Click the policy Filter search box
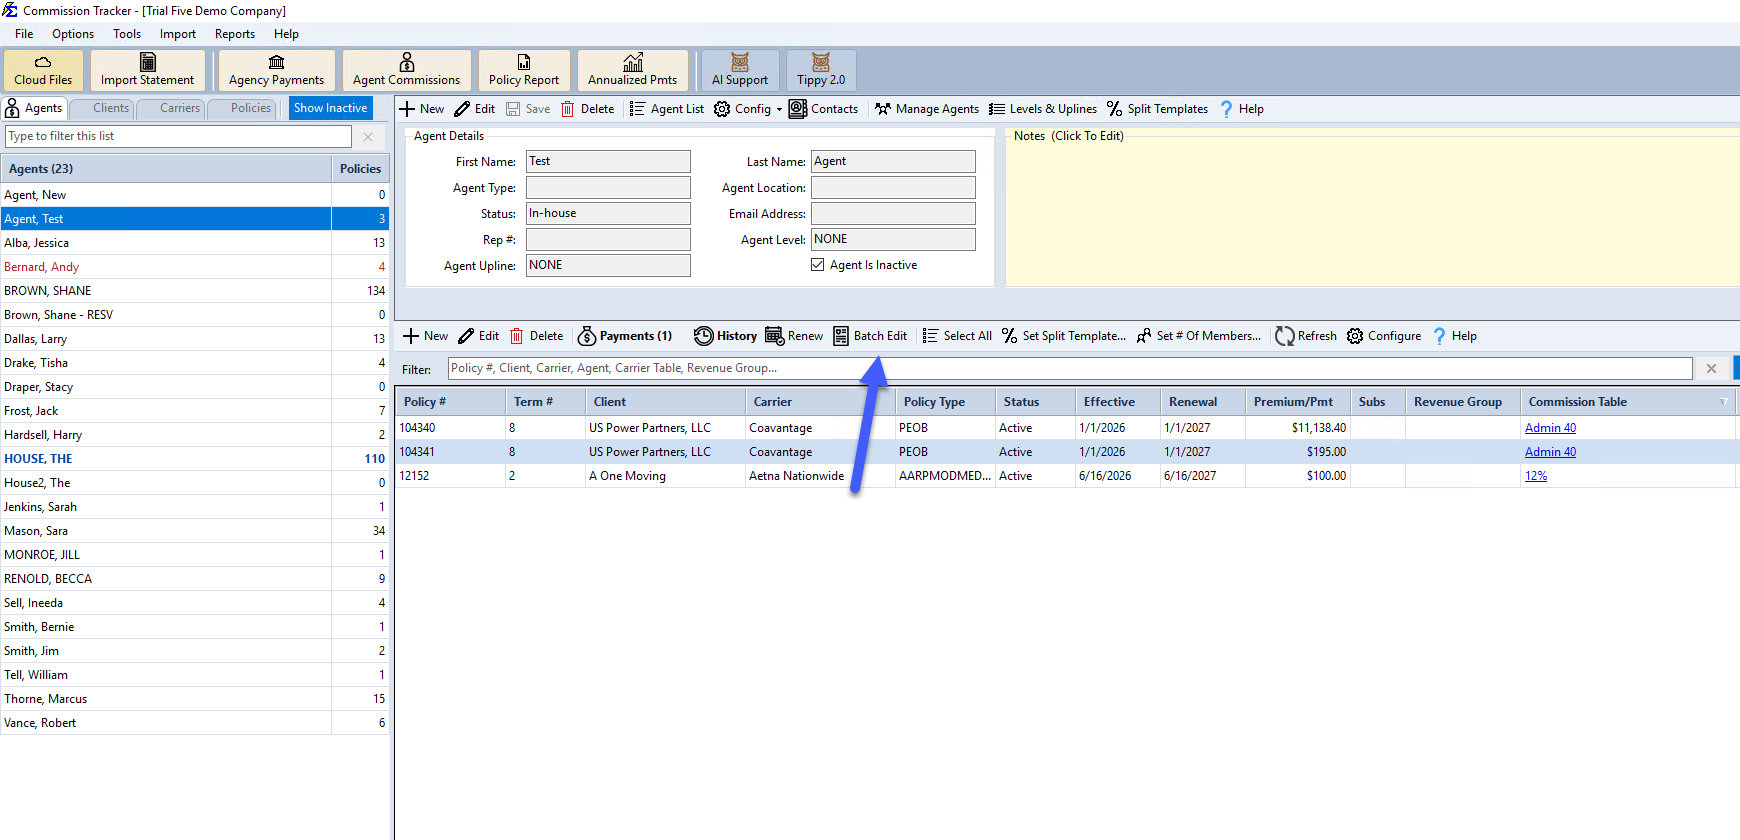 click(x=1070, y=368)
